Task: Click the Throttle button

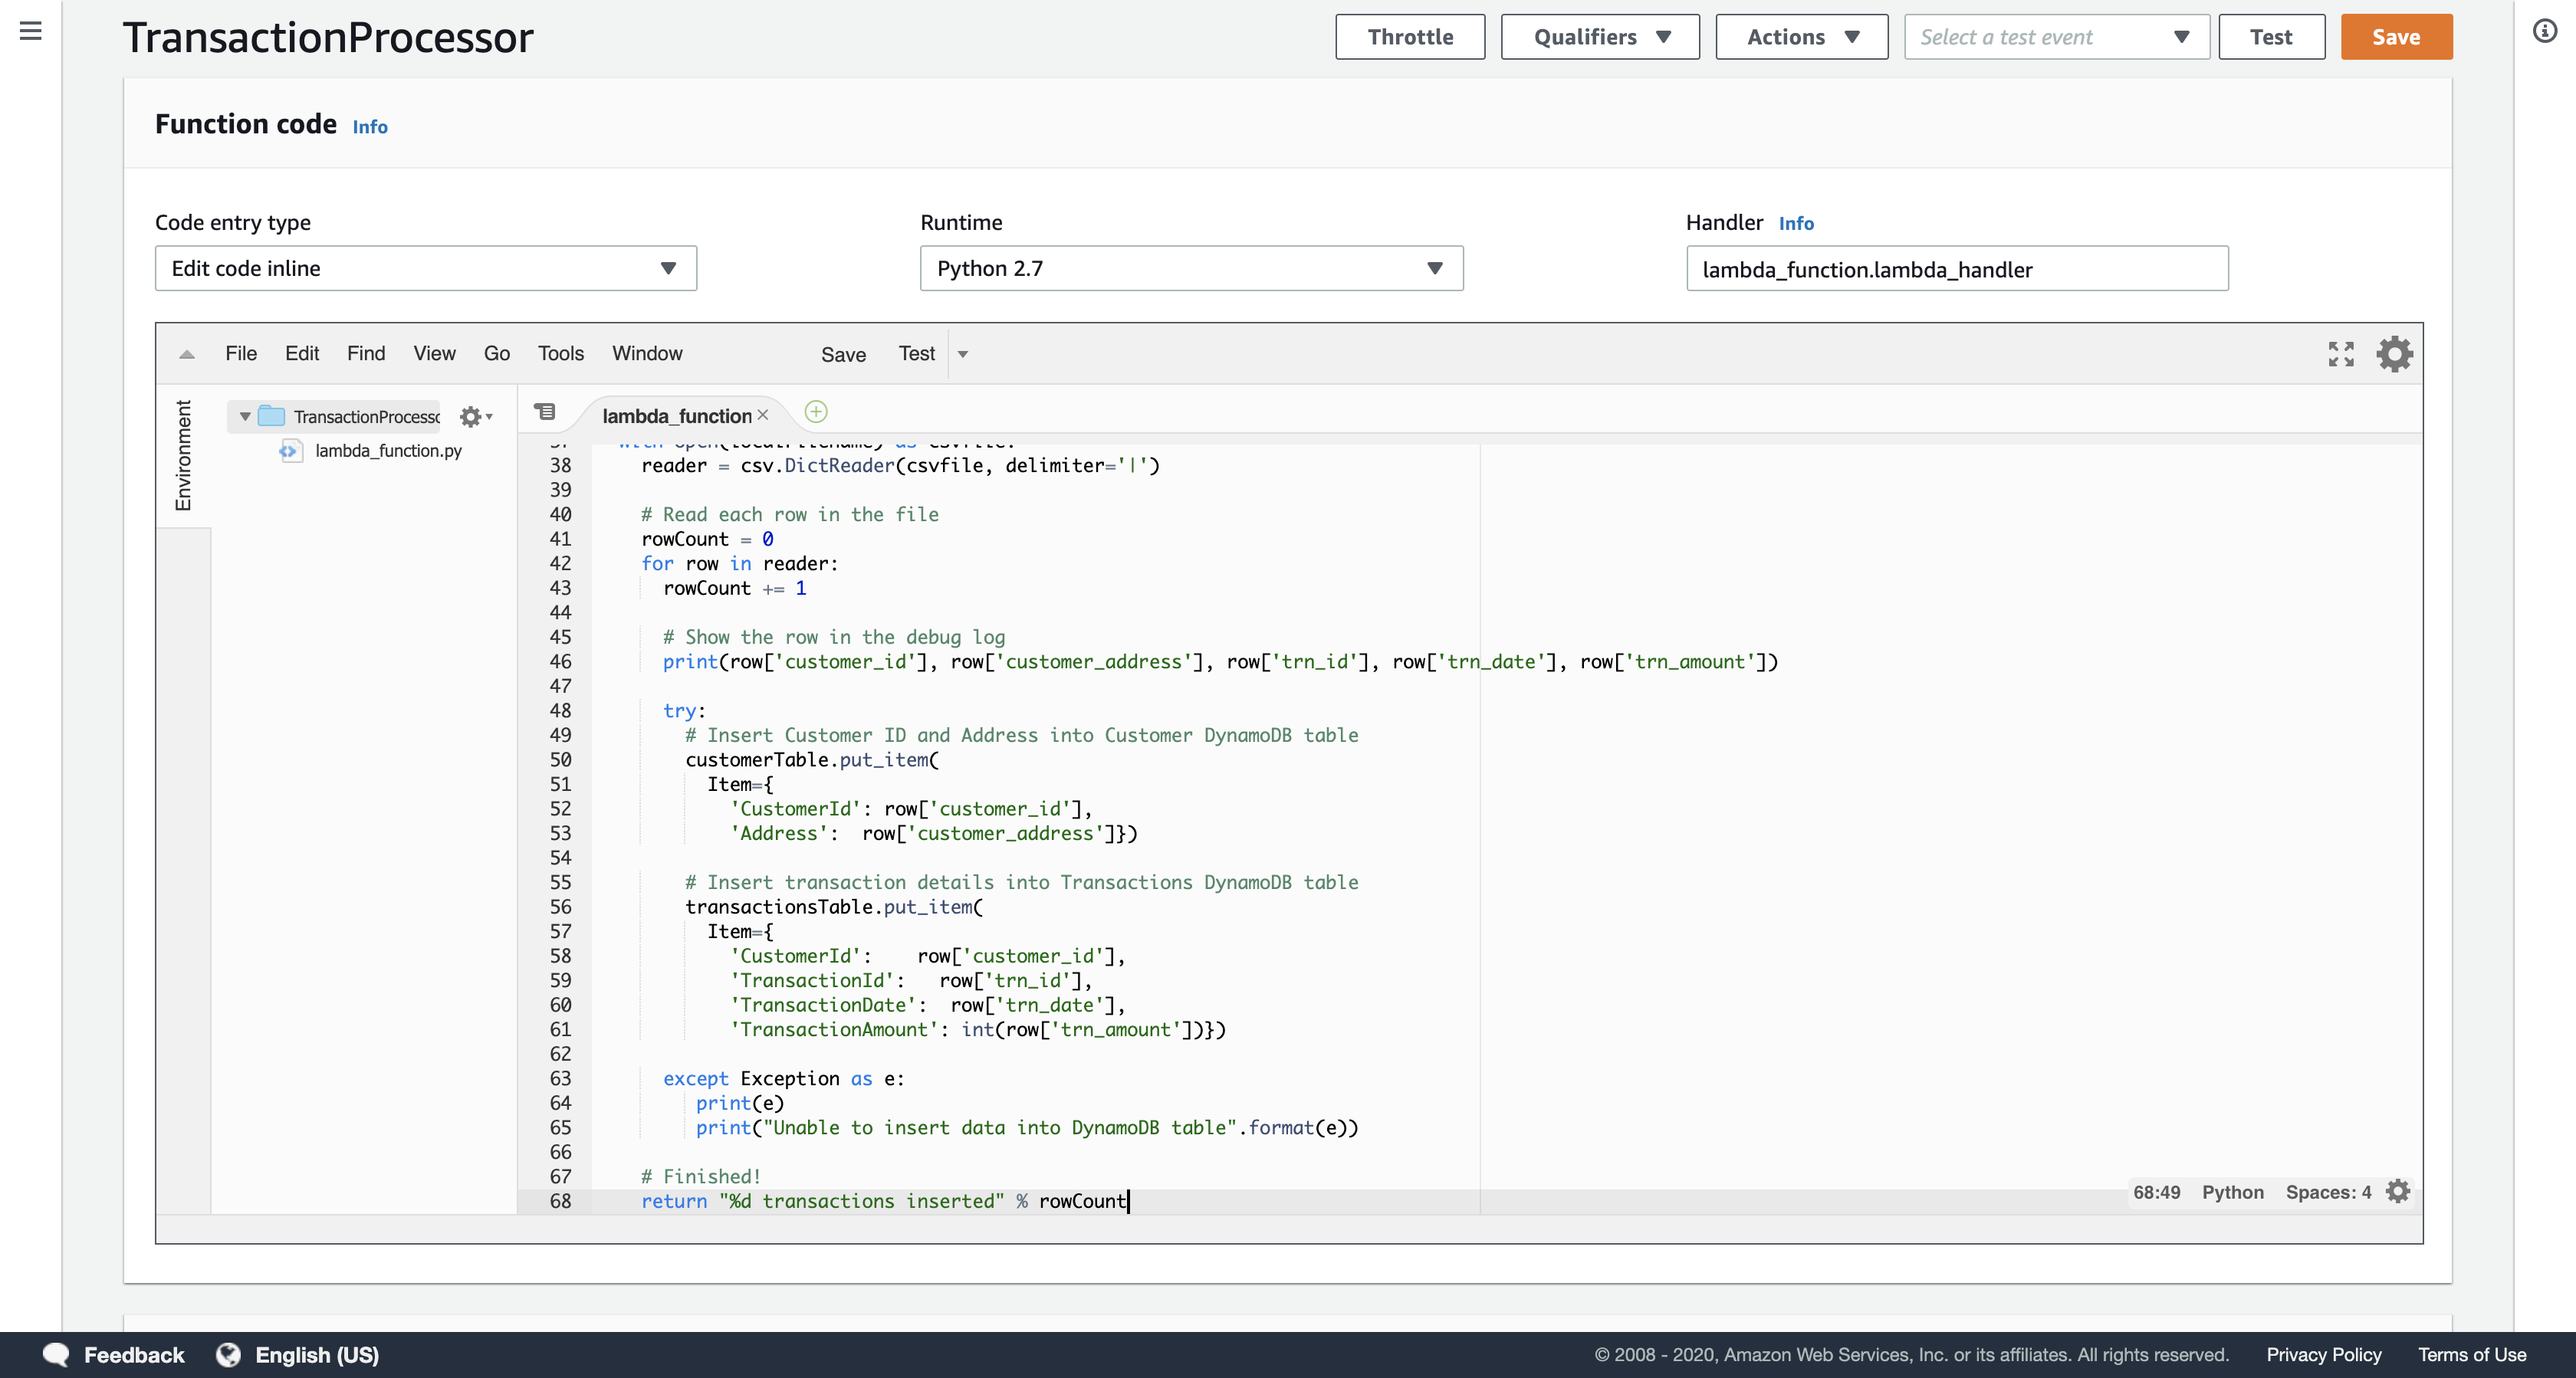Action: coord(1409,37)
